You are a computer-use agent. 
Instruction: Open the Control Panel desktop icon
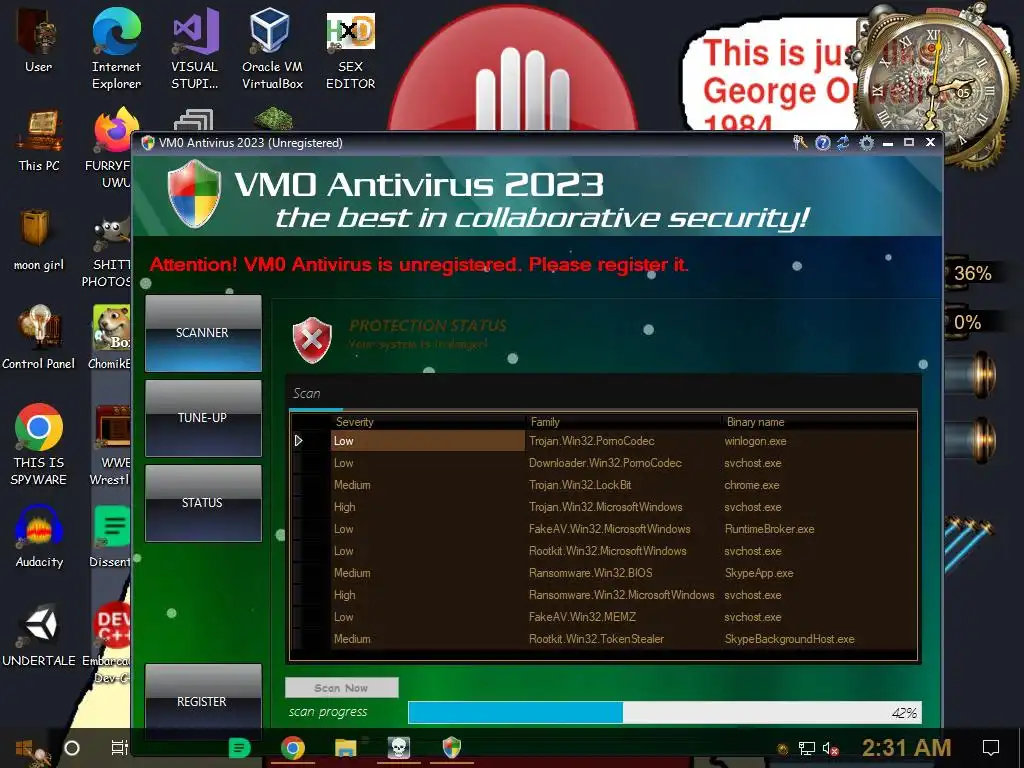(x=39, y=338)
